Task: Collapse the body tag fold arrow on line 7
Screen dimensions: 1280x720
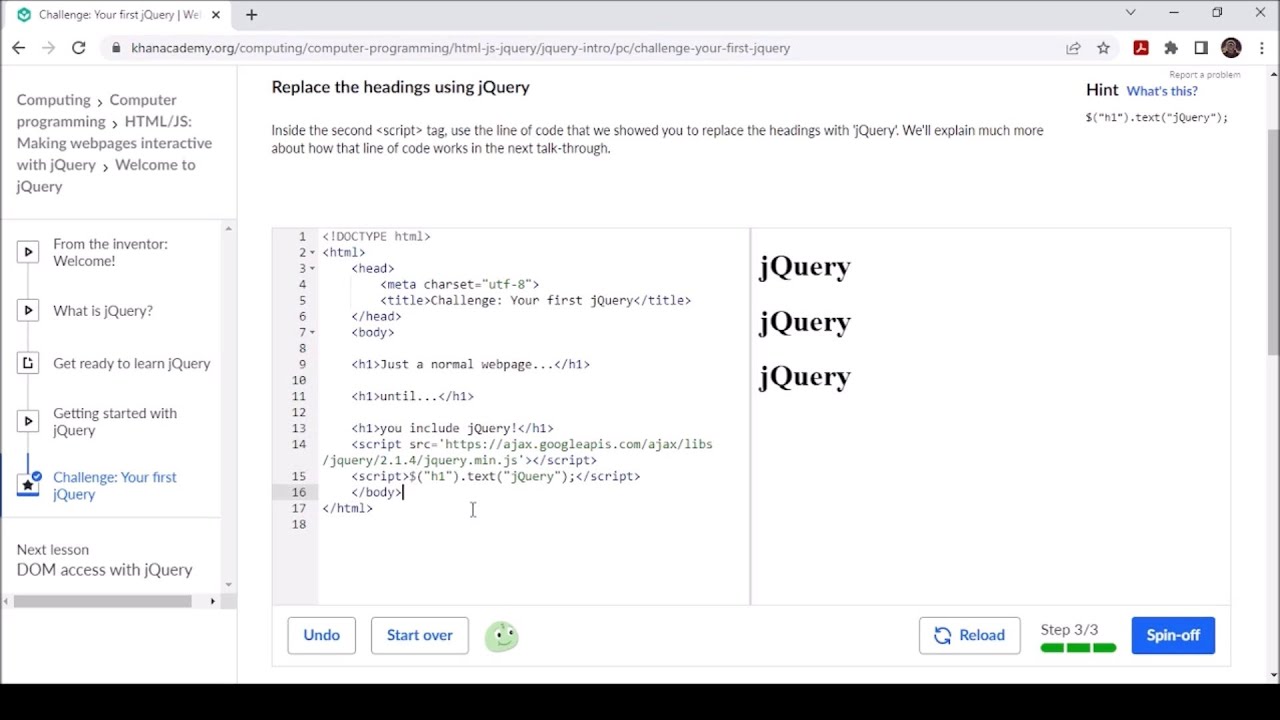Action: tap(312, 332)
